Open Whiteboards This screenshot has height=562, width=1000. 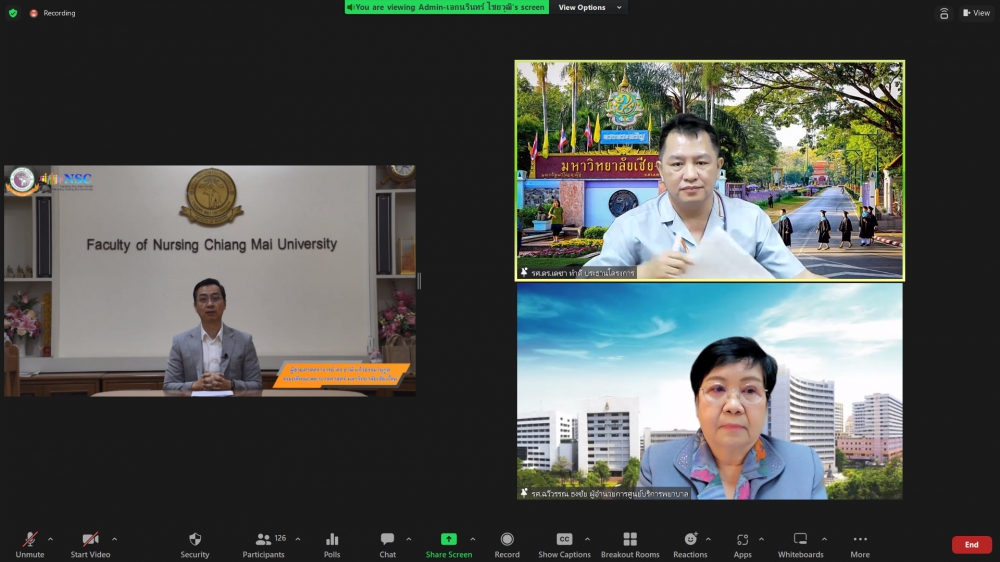(x=800, y=539)
